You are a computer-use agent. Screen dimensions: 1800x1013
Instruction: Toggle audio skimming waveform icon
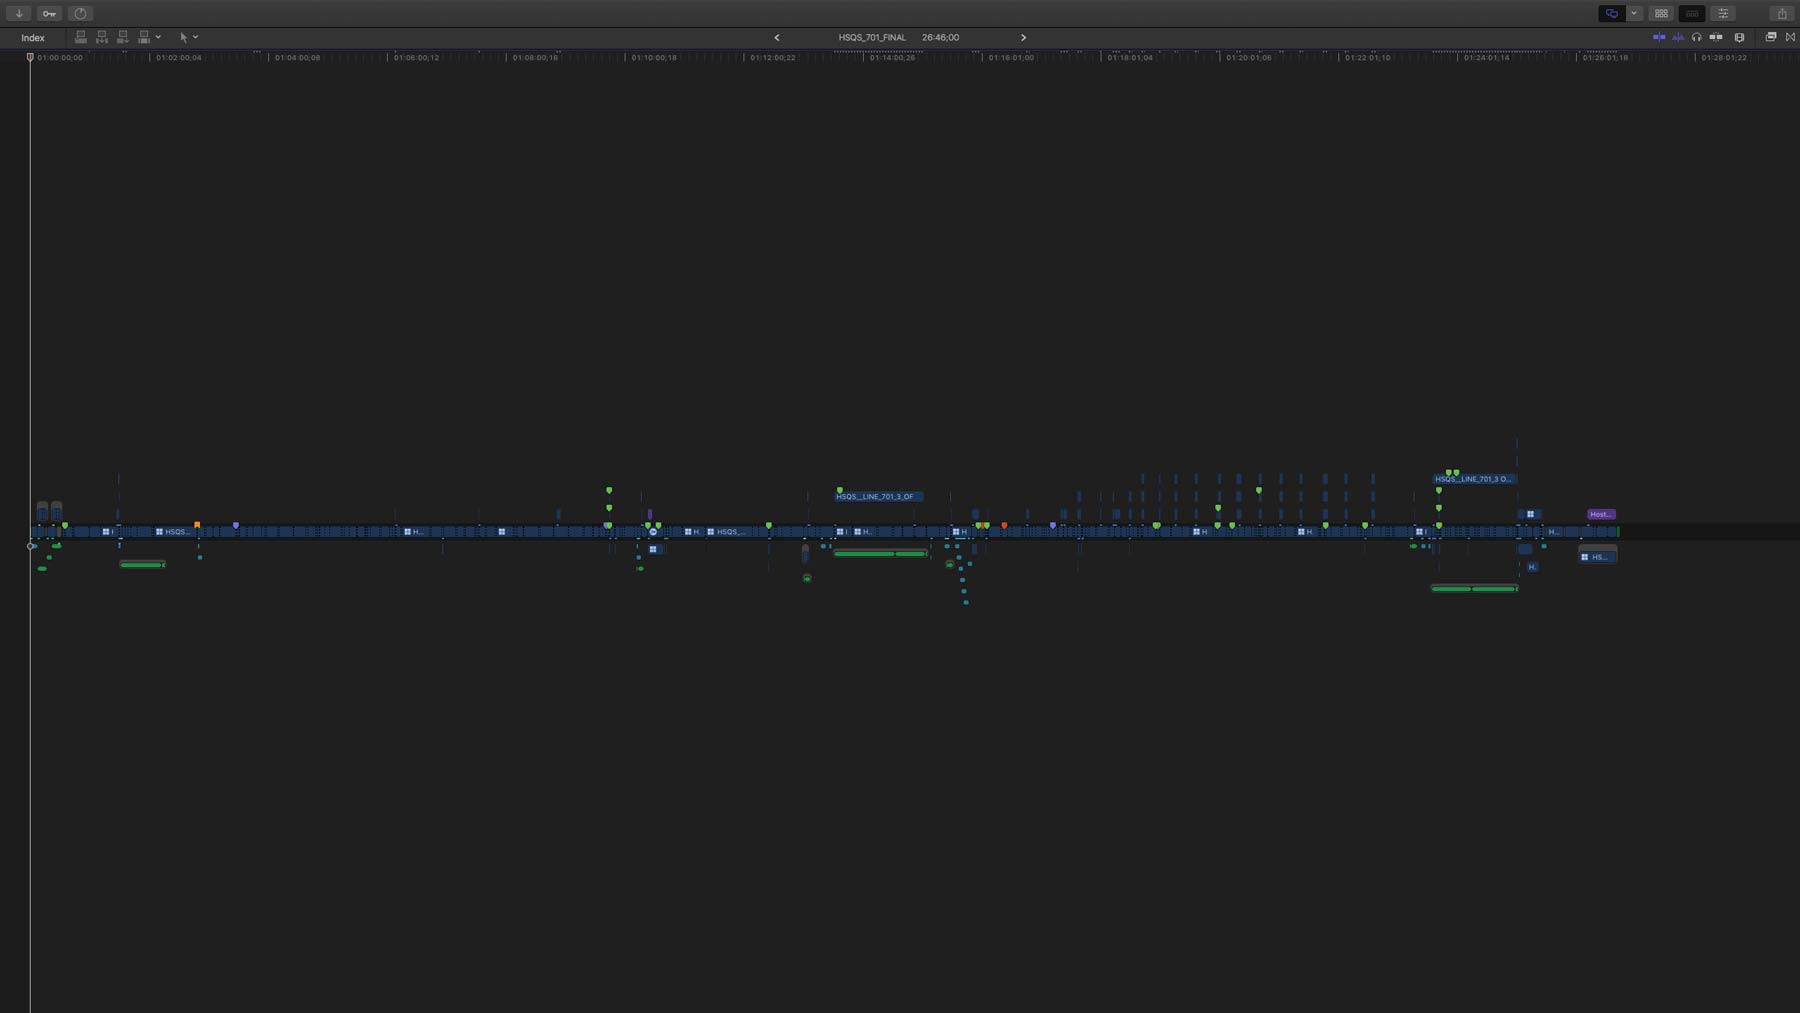(1678, 37)
